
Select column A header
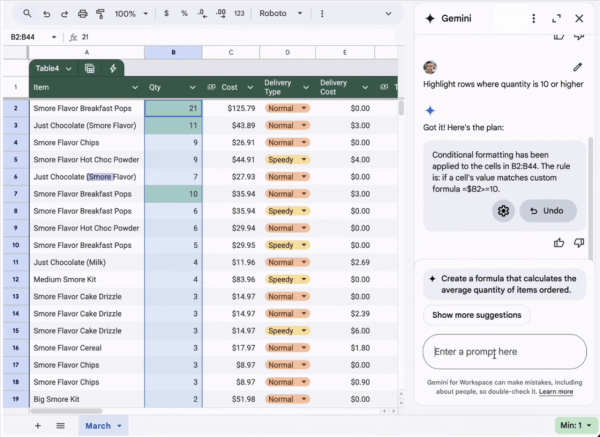click(x=87, y=52)
